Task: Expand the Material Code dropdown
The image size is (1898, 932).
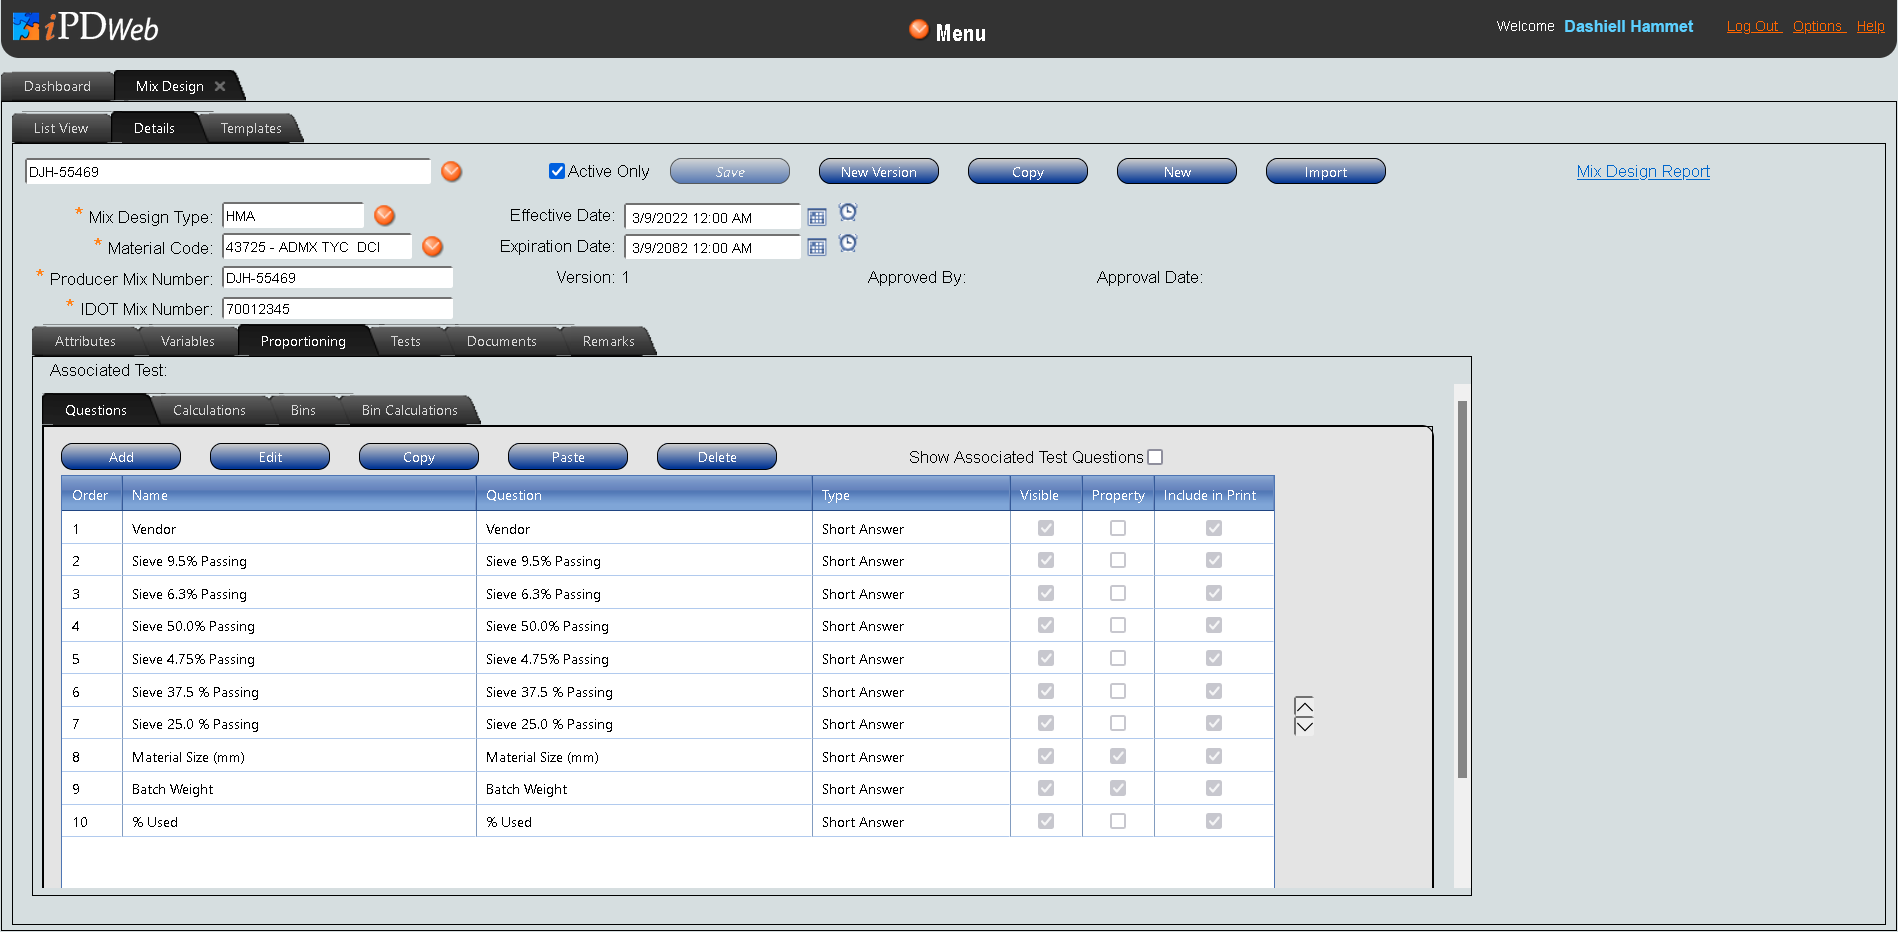Action: coord(432,247)
